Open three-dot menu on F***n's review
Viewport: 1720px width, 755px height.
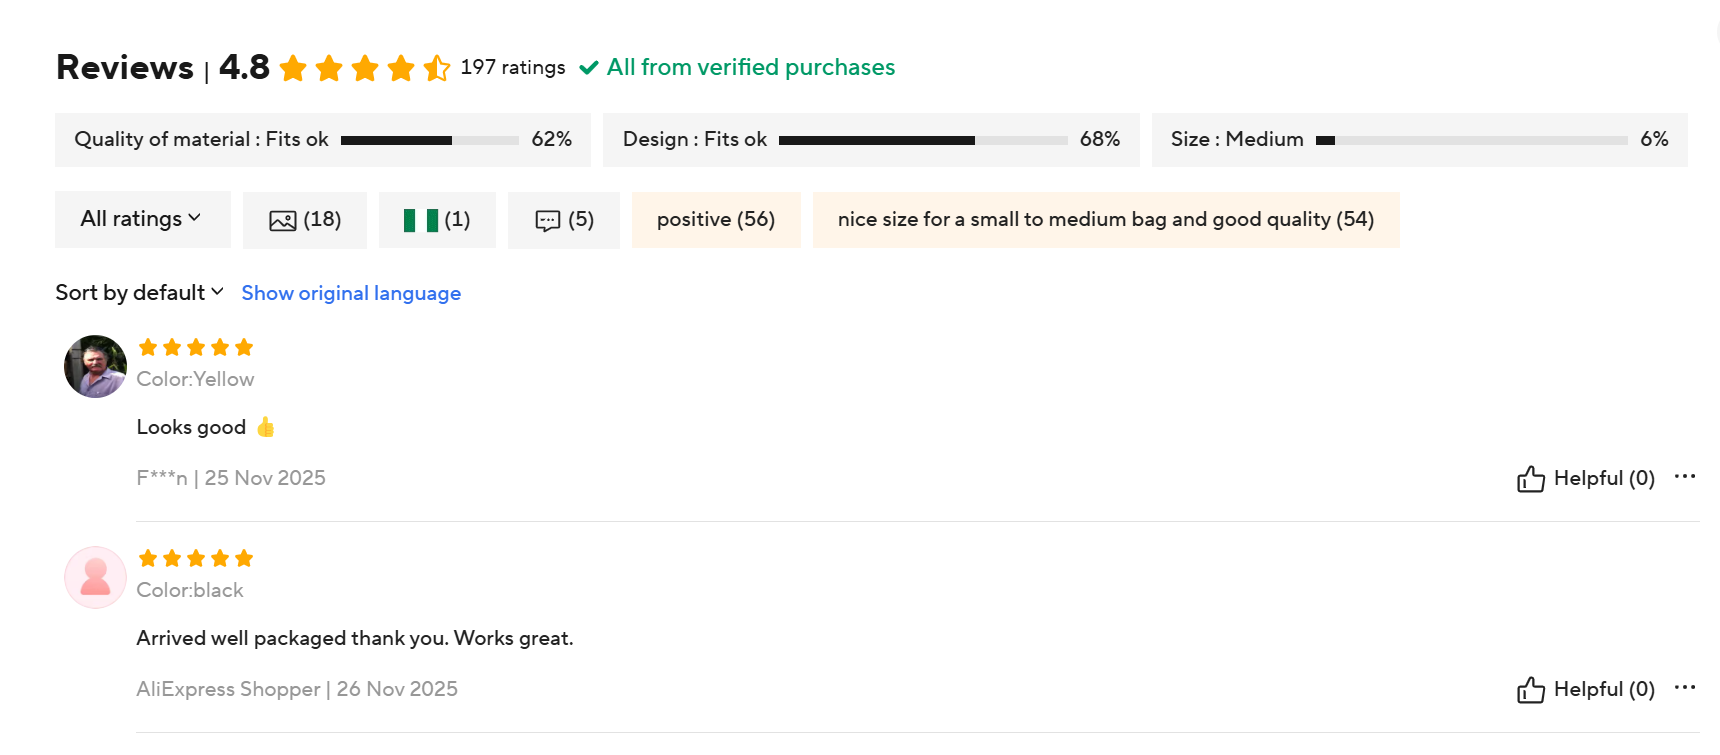1685,477
